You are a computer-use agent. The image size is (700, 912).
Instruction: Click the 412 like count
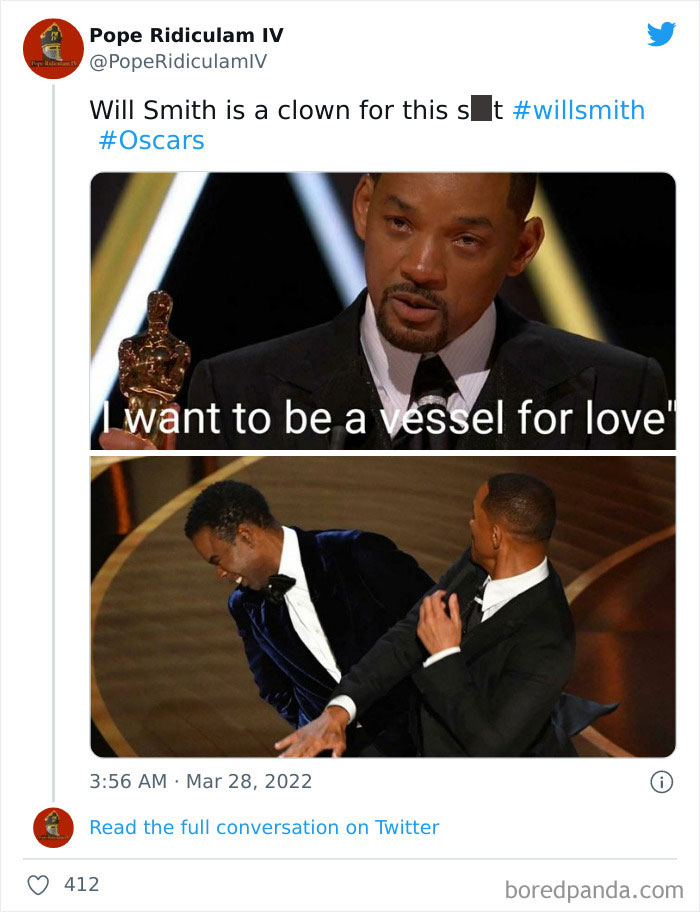click(81, 884)
